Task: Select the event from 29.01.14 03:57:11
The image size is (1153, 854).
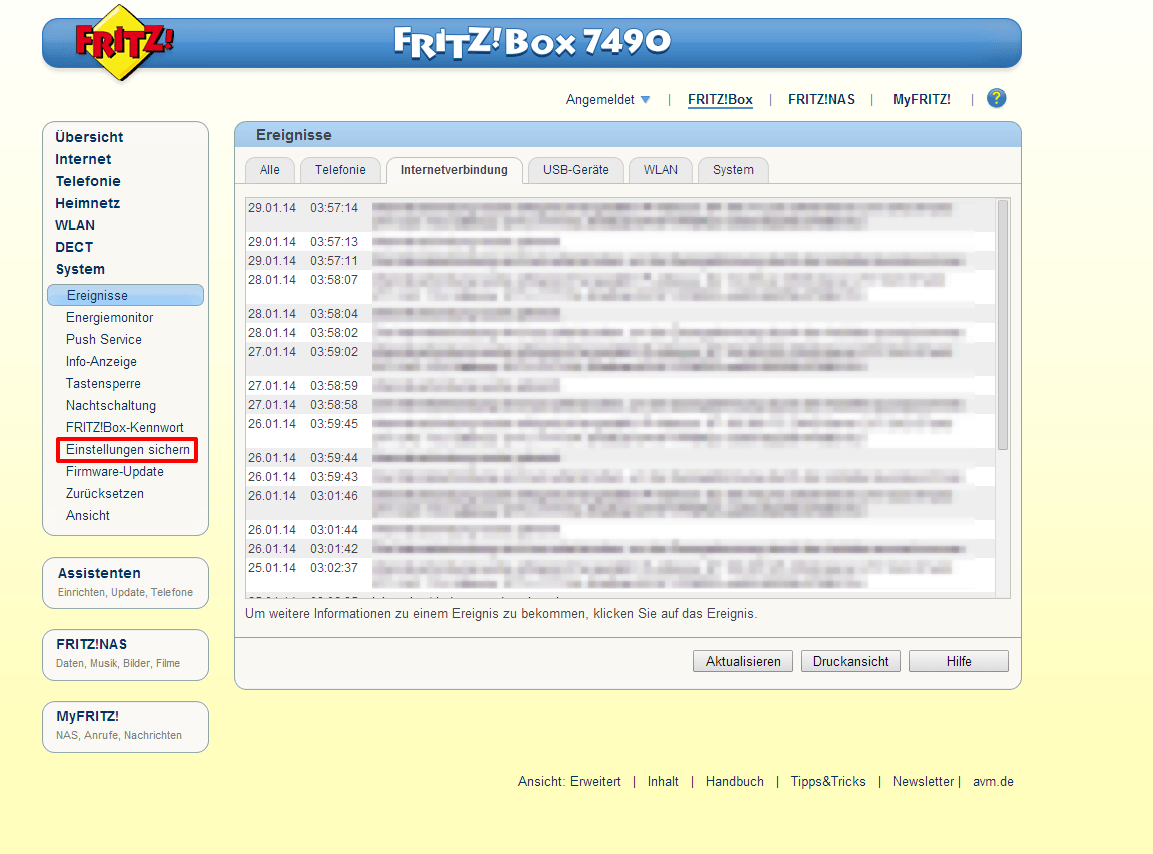Action: (621, 260)
